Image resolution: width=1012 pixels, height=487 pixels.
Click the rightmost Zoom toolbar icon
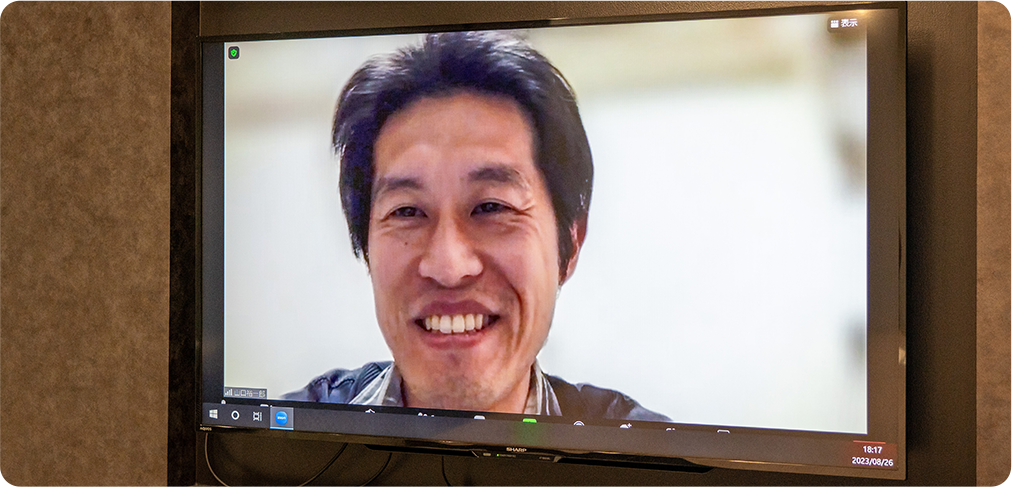click(722, 432)
